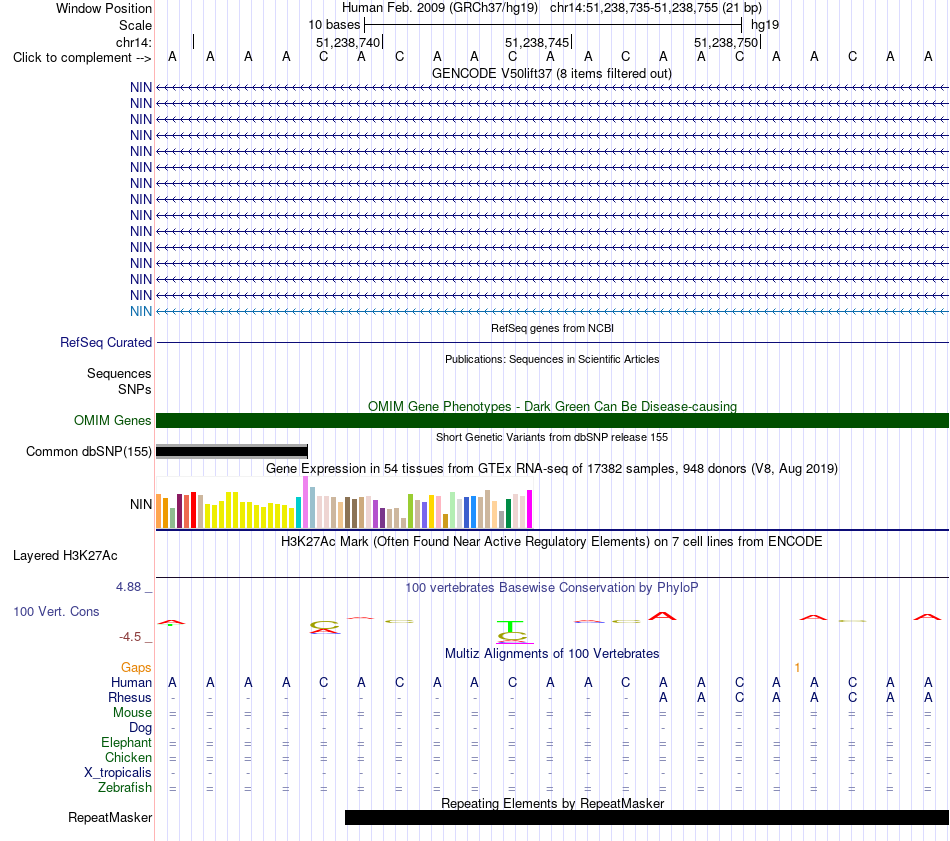Click the PhyloP maximum value '4.88'
This screenshot has width=950, height=841.
pos(128,587)
